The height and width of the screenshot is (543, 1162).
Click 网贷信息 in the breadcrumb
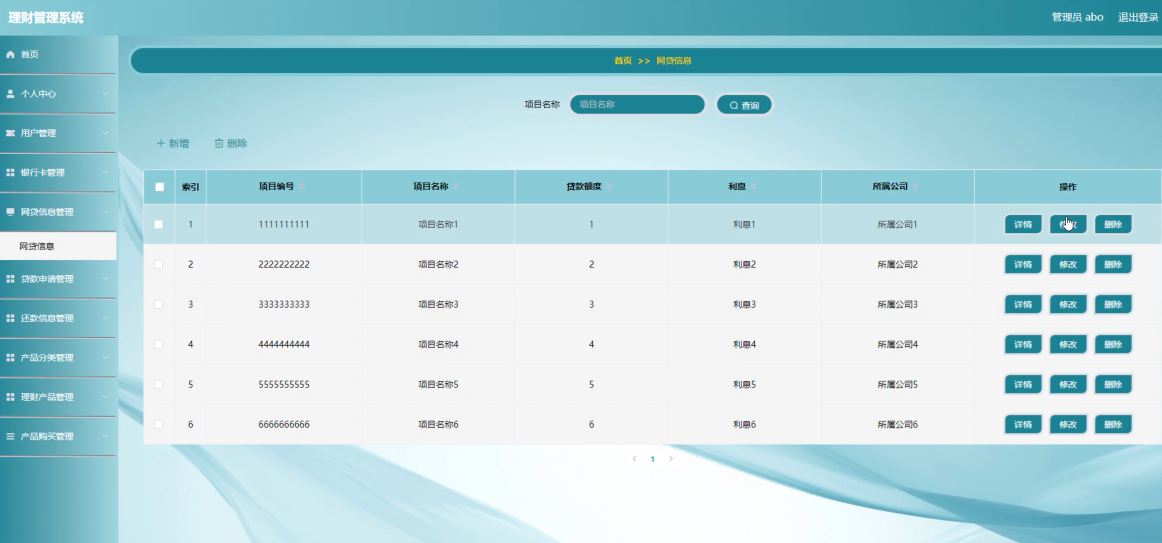coord(674,61)
